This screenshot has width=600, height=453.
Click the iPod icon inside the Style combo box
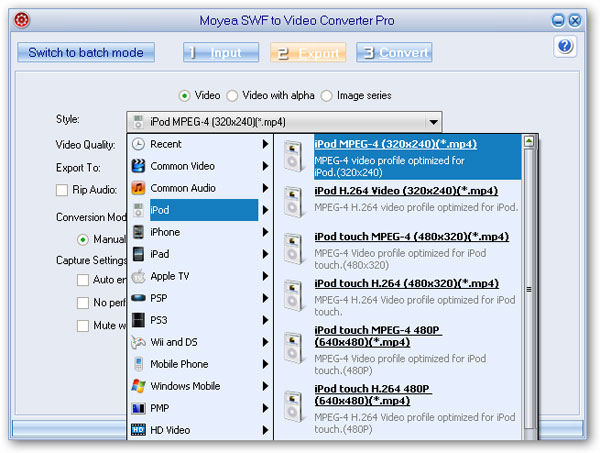138,122
